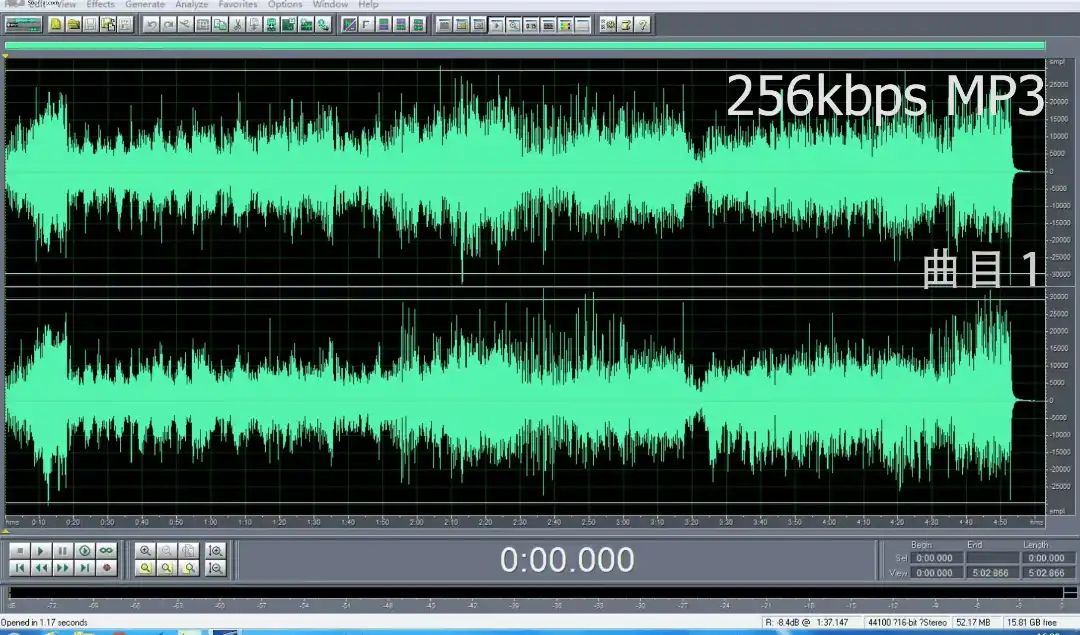Click the new file icon in toolbar
1080x635 pixels.
pyautogui.click(x=56, y=24)
